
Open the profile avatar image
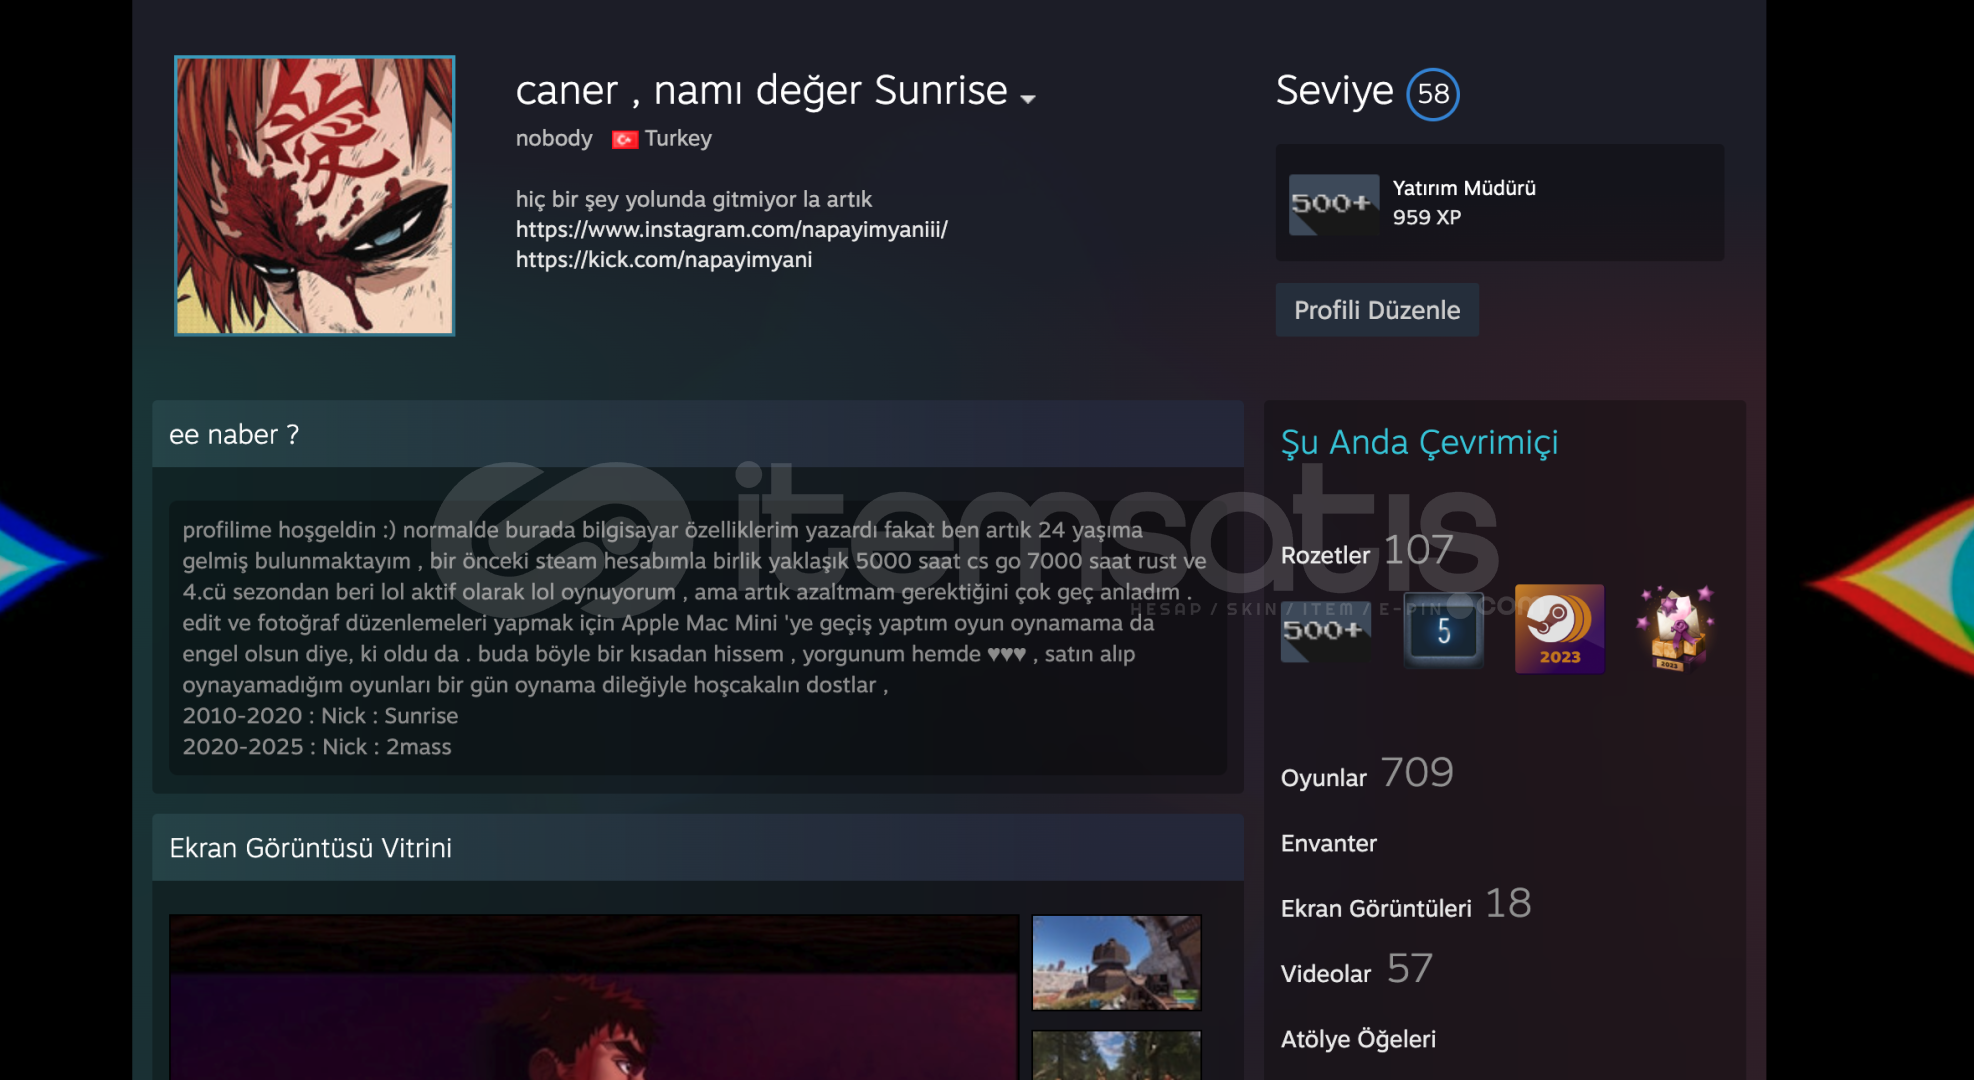point(315,196)
